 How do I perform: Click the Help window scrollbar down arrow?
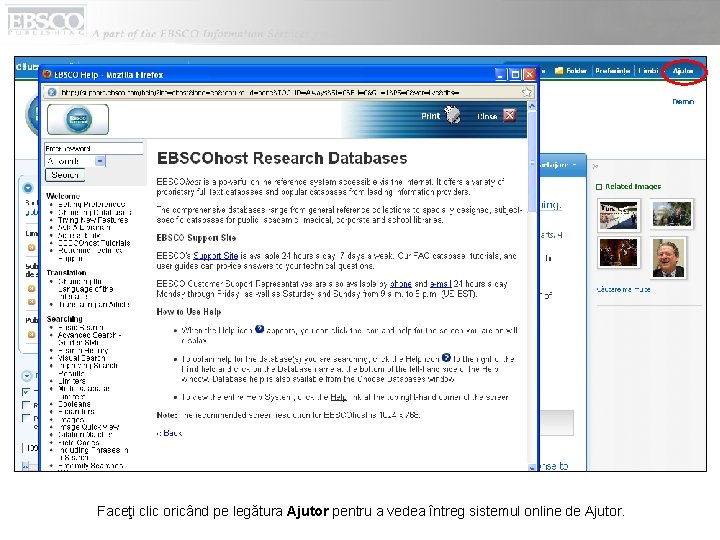click(x=532, y=467)
